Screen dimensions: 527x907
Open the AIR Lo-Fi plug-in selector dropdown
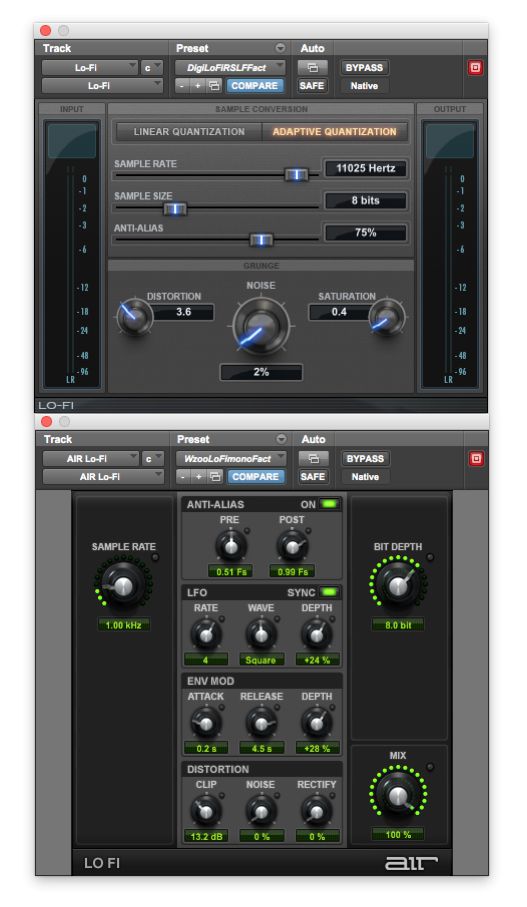(104, 477)
